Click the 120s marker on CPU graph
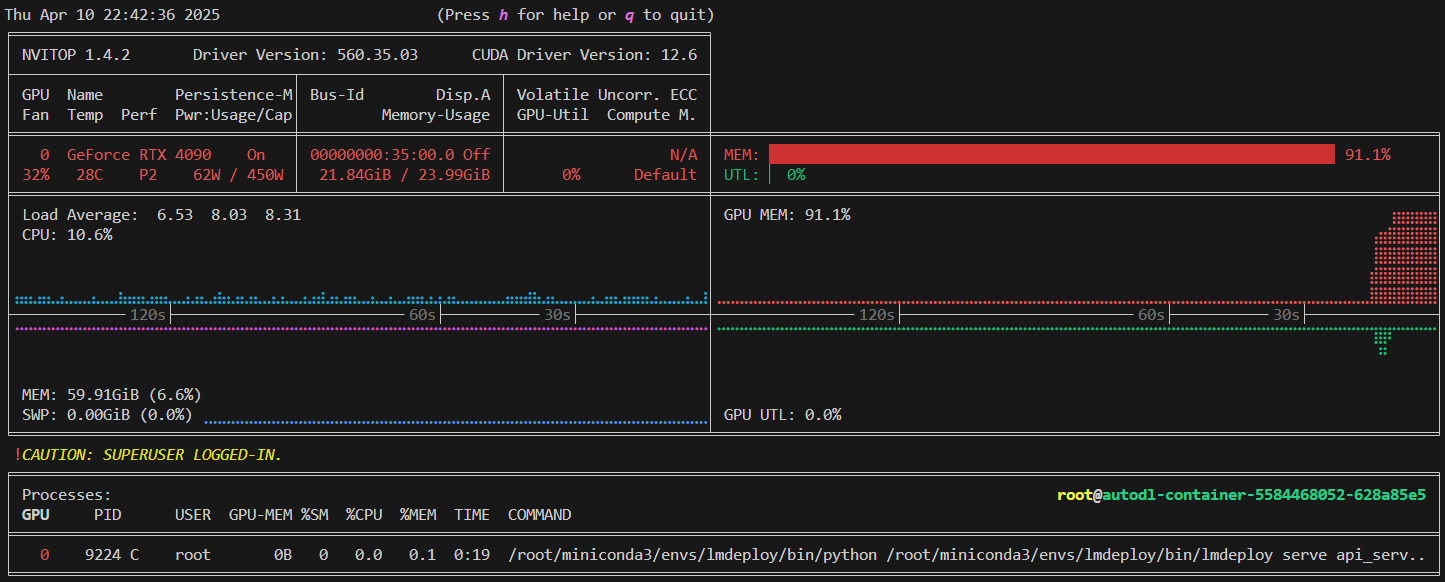The height and width of the screenshot is (582, 1445). coord(147,315)
